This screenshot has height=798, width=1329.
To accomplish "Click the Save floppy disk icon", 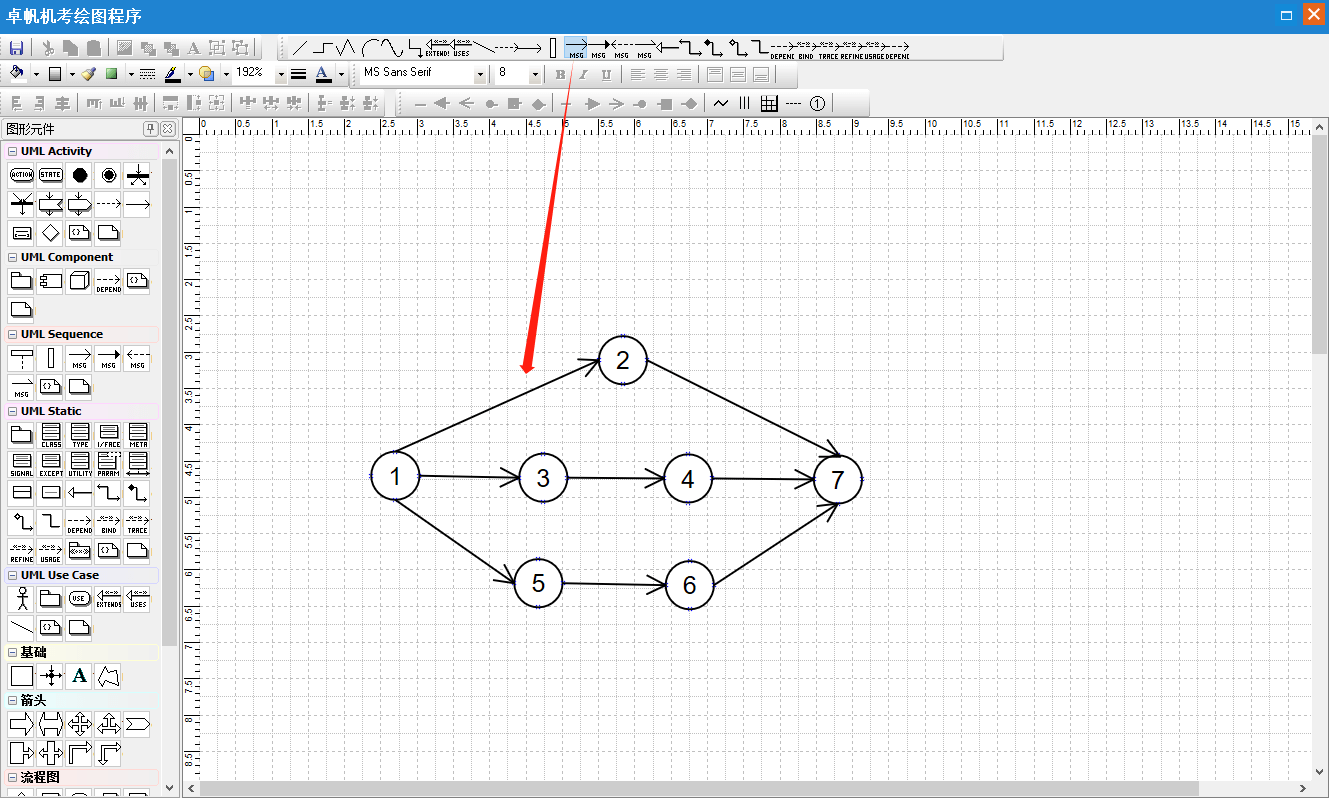I will [16, 47].
